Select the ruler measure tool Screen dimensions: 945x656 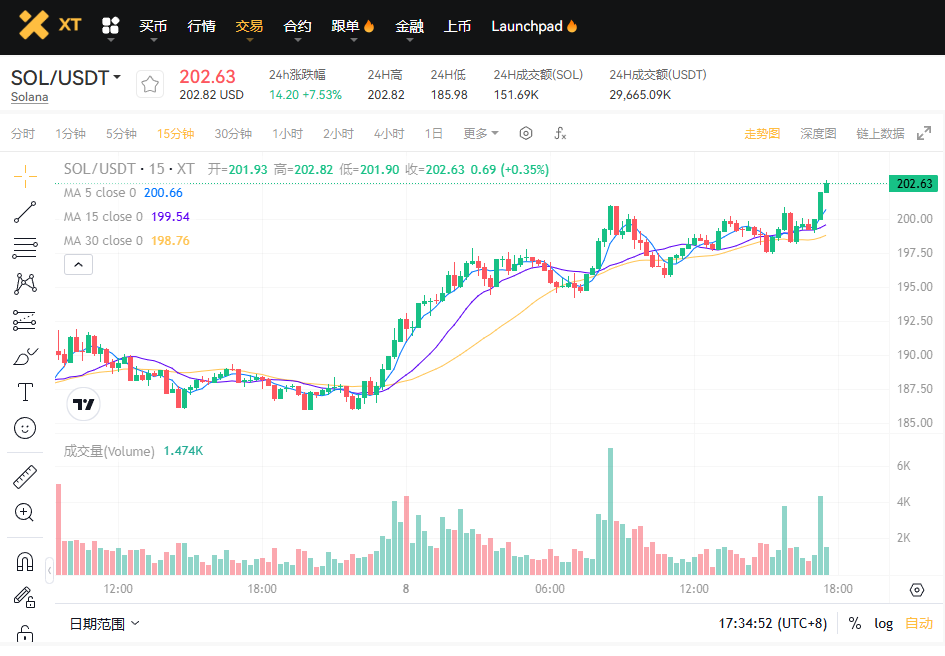25,476
